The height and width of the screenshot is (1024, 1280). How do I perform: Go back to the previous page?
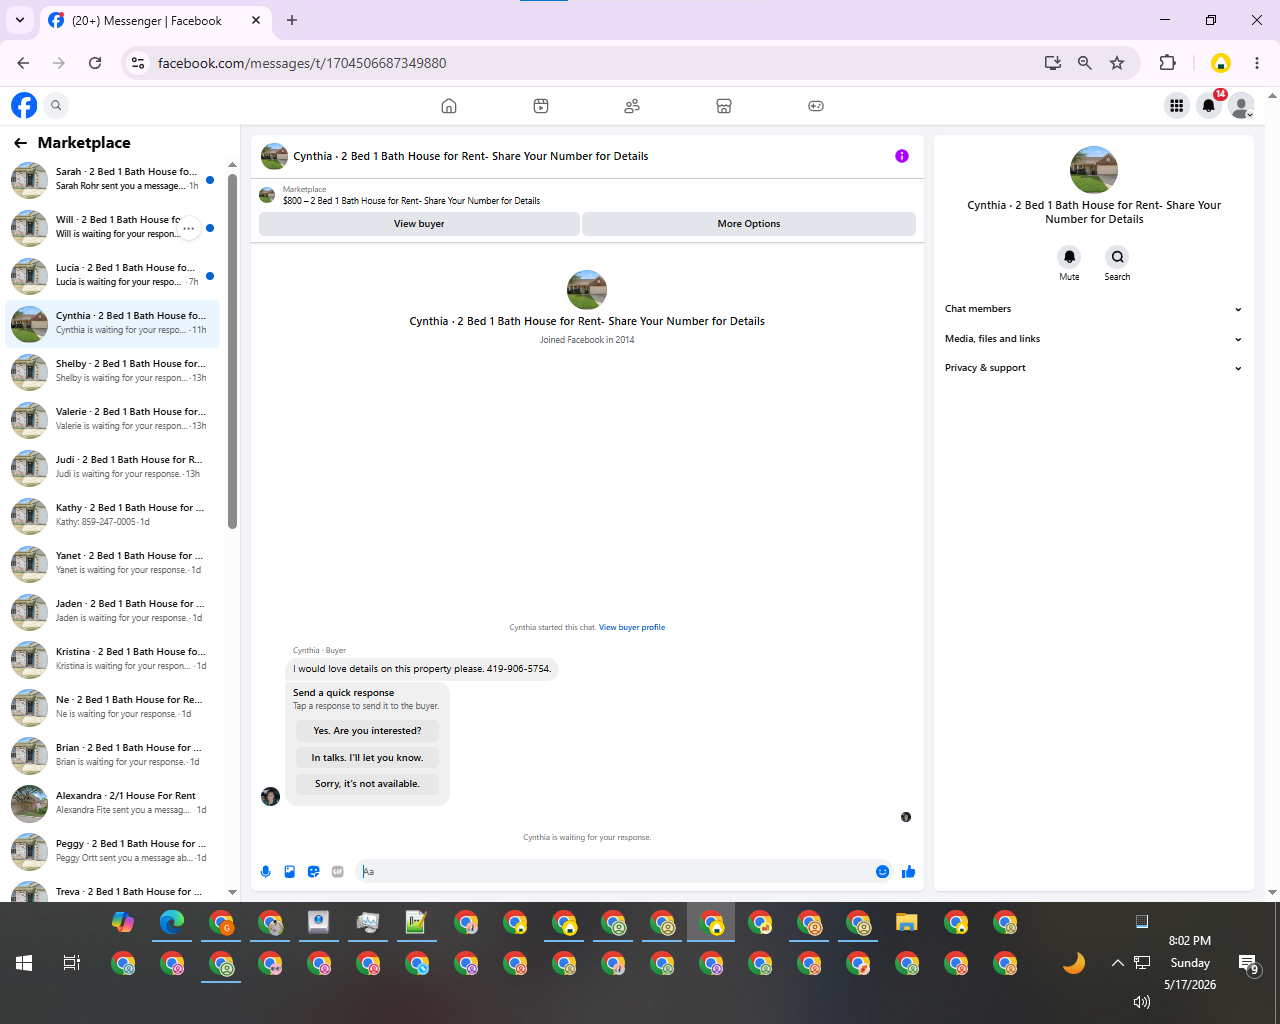point(23,63)
